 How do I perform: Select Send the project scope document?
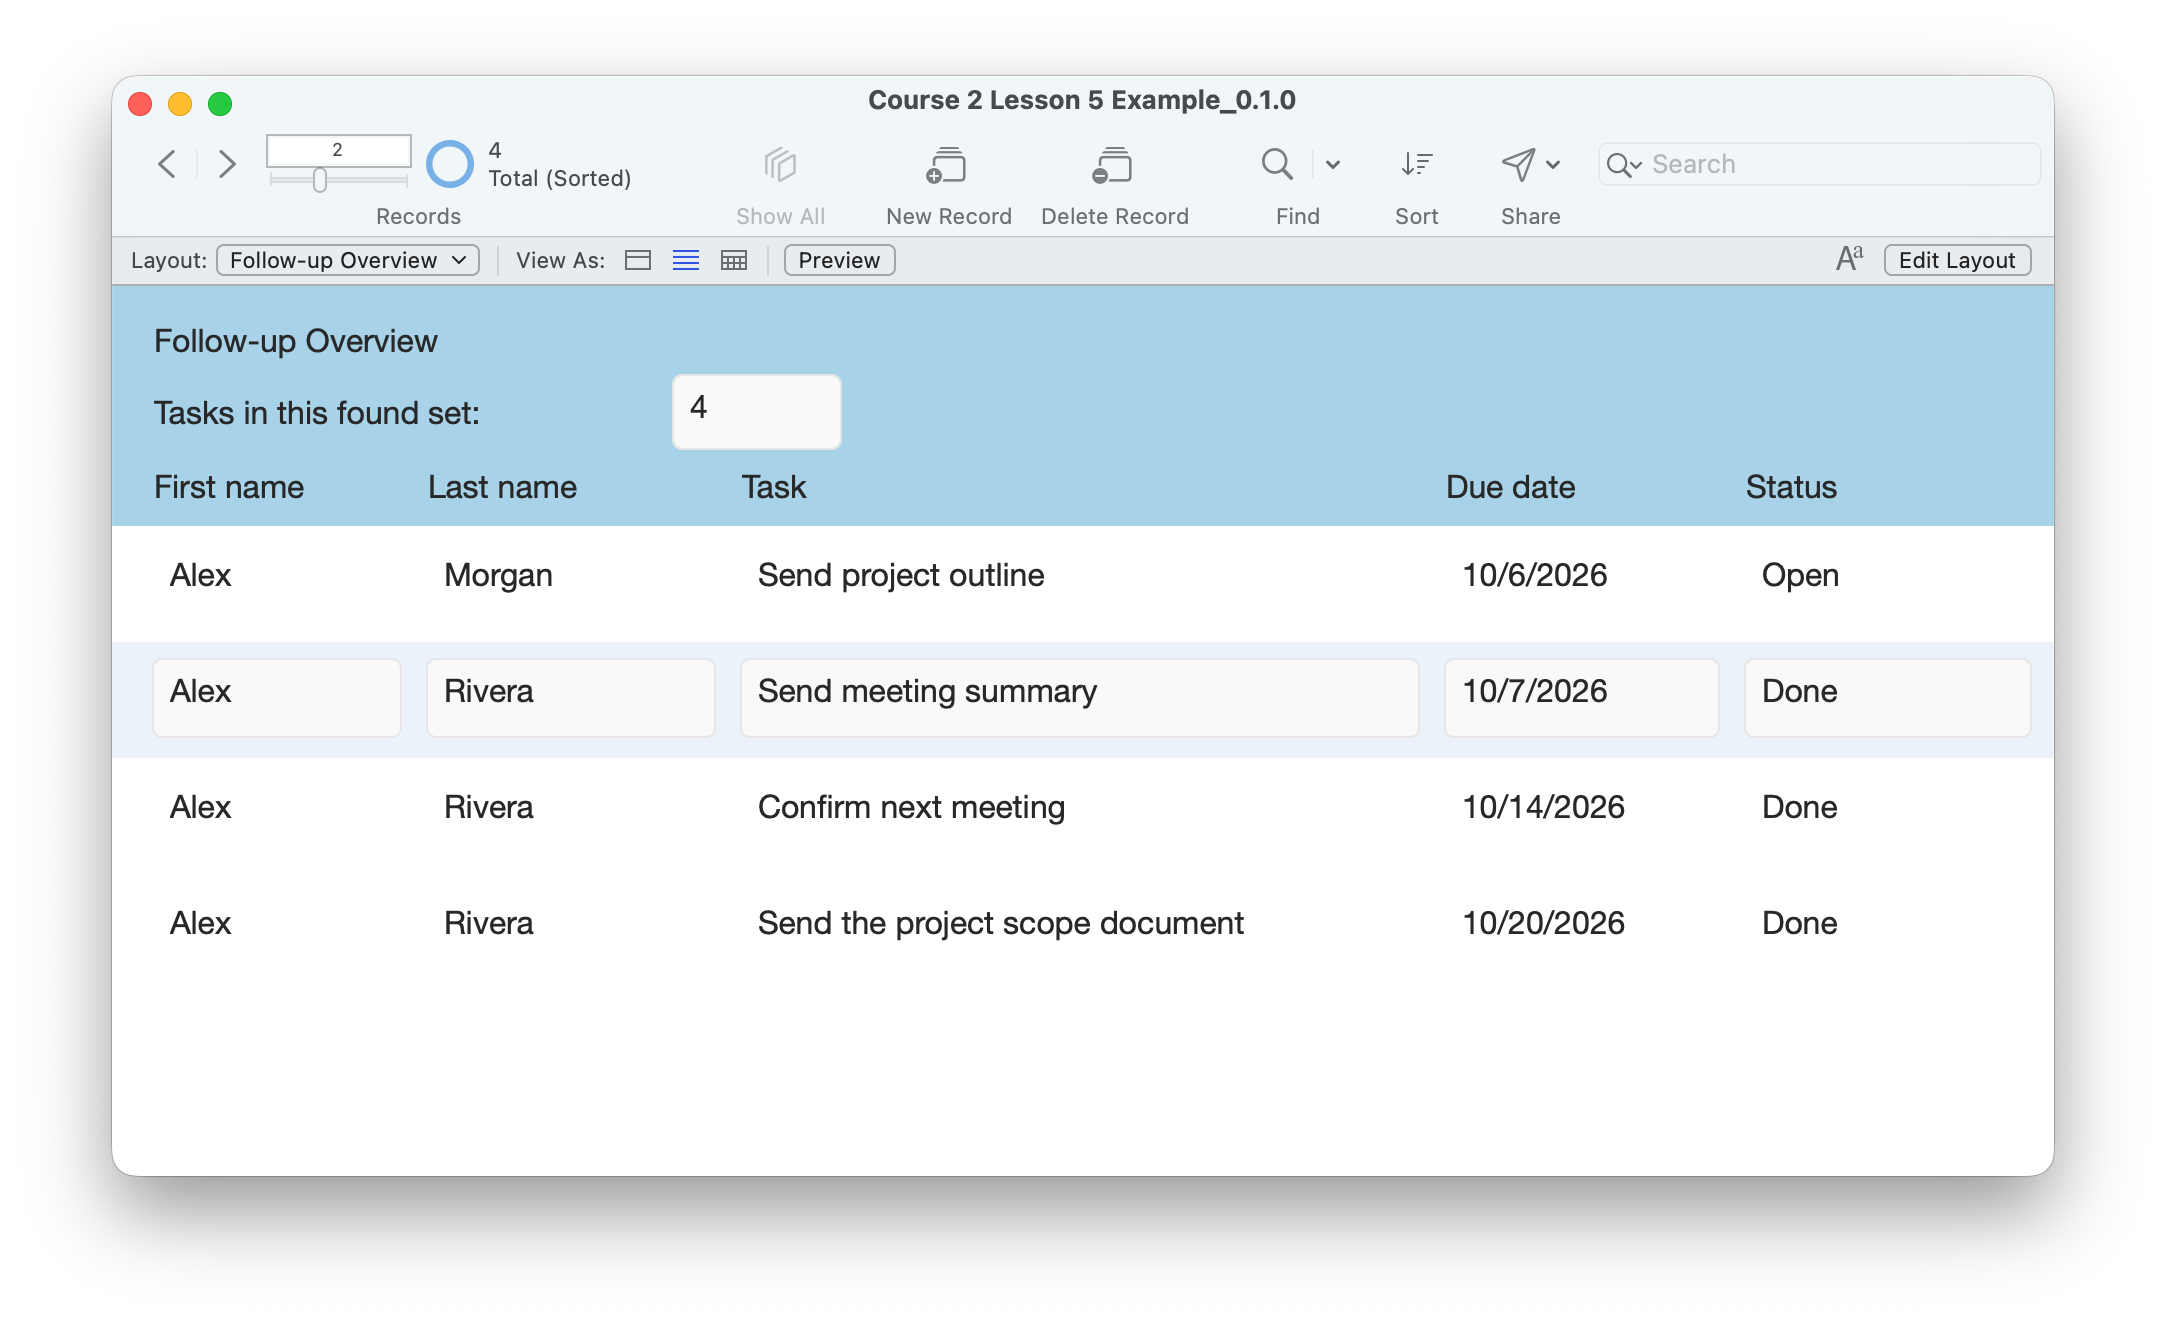coord(1001,924)
